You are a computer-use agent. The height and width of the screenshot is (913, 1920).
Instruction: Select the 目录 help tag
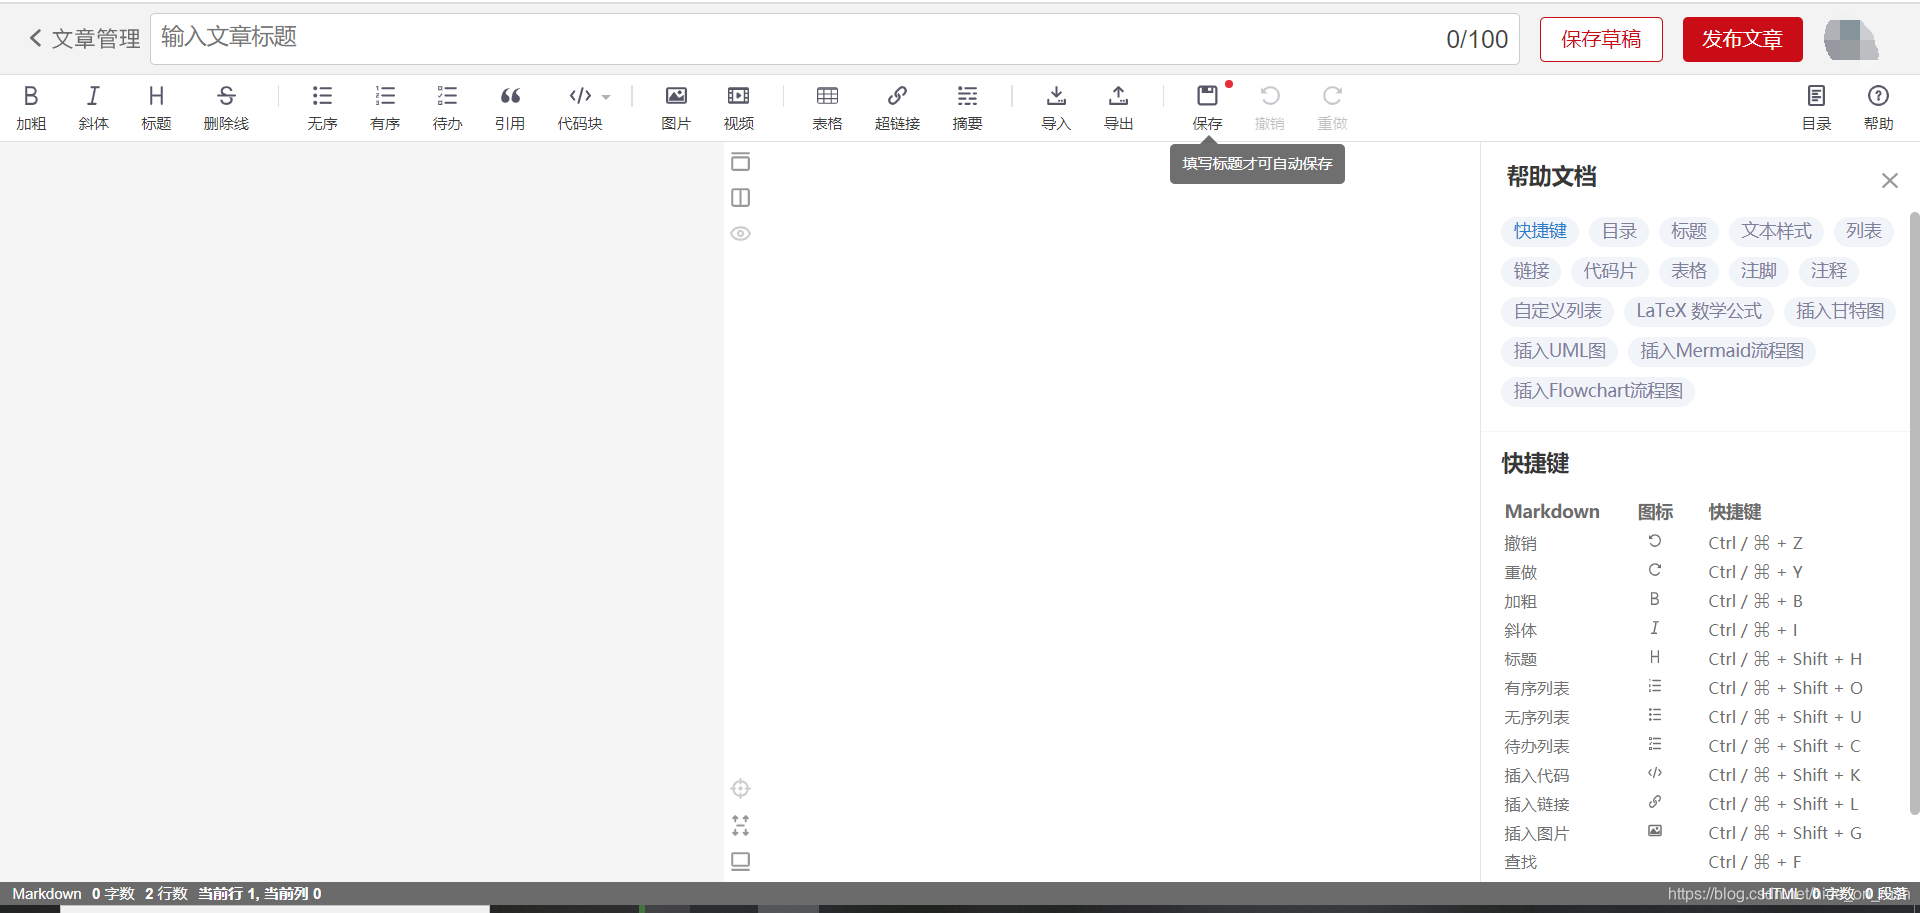[x=1619, y=231]
